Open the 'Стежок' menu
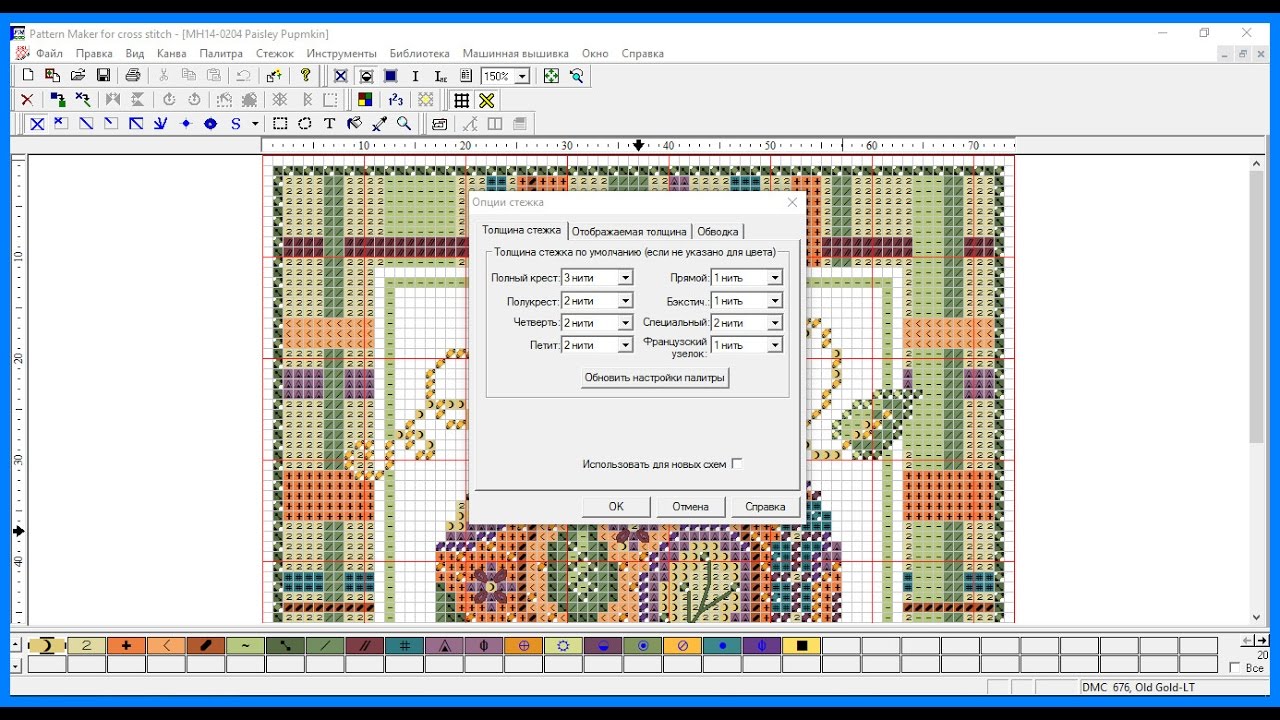The width and height of the screenshot is (1280, 720). point(274,53)
